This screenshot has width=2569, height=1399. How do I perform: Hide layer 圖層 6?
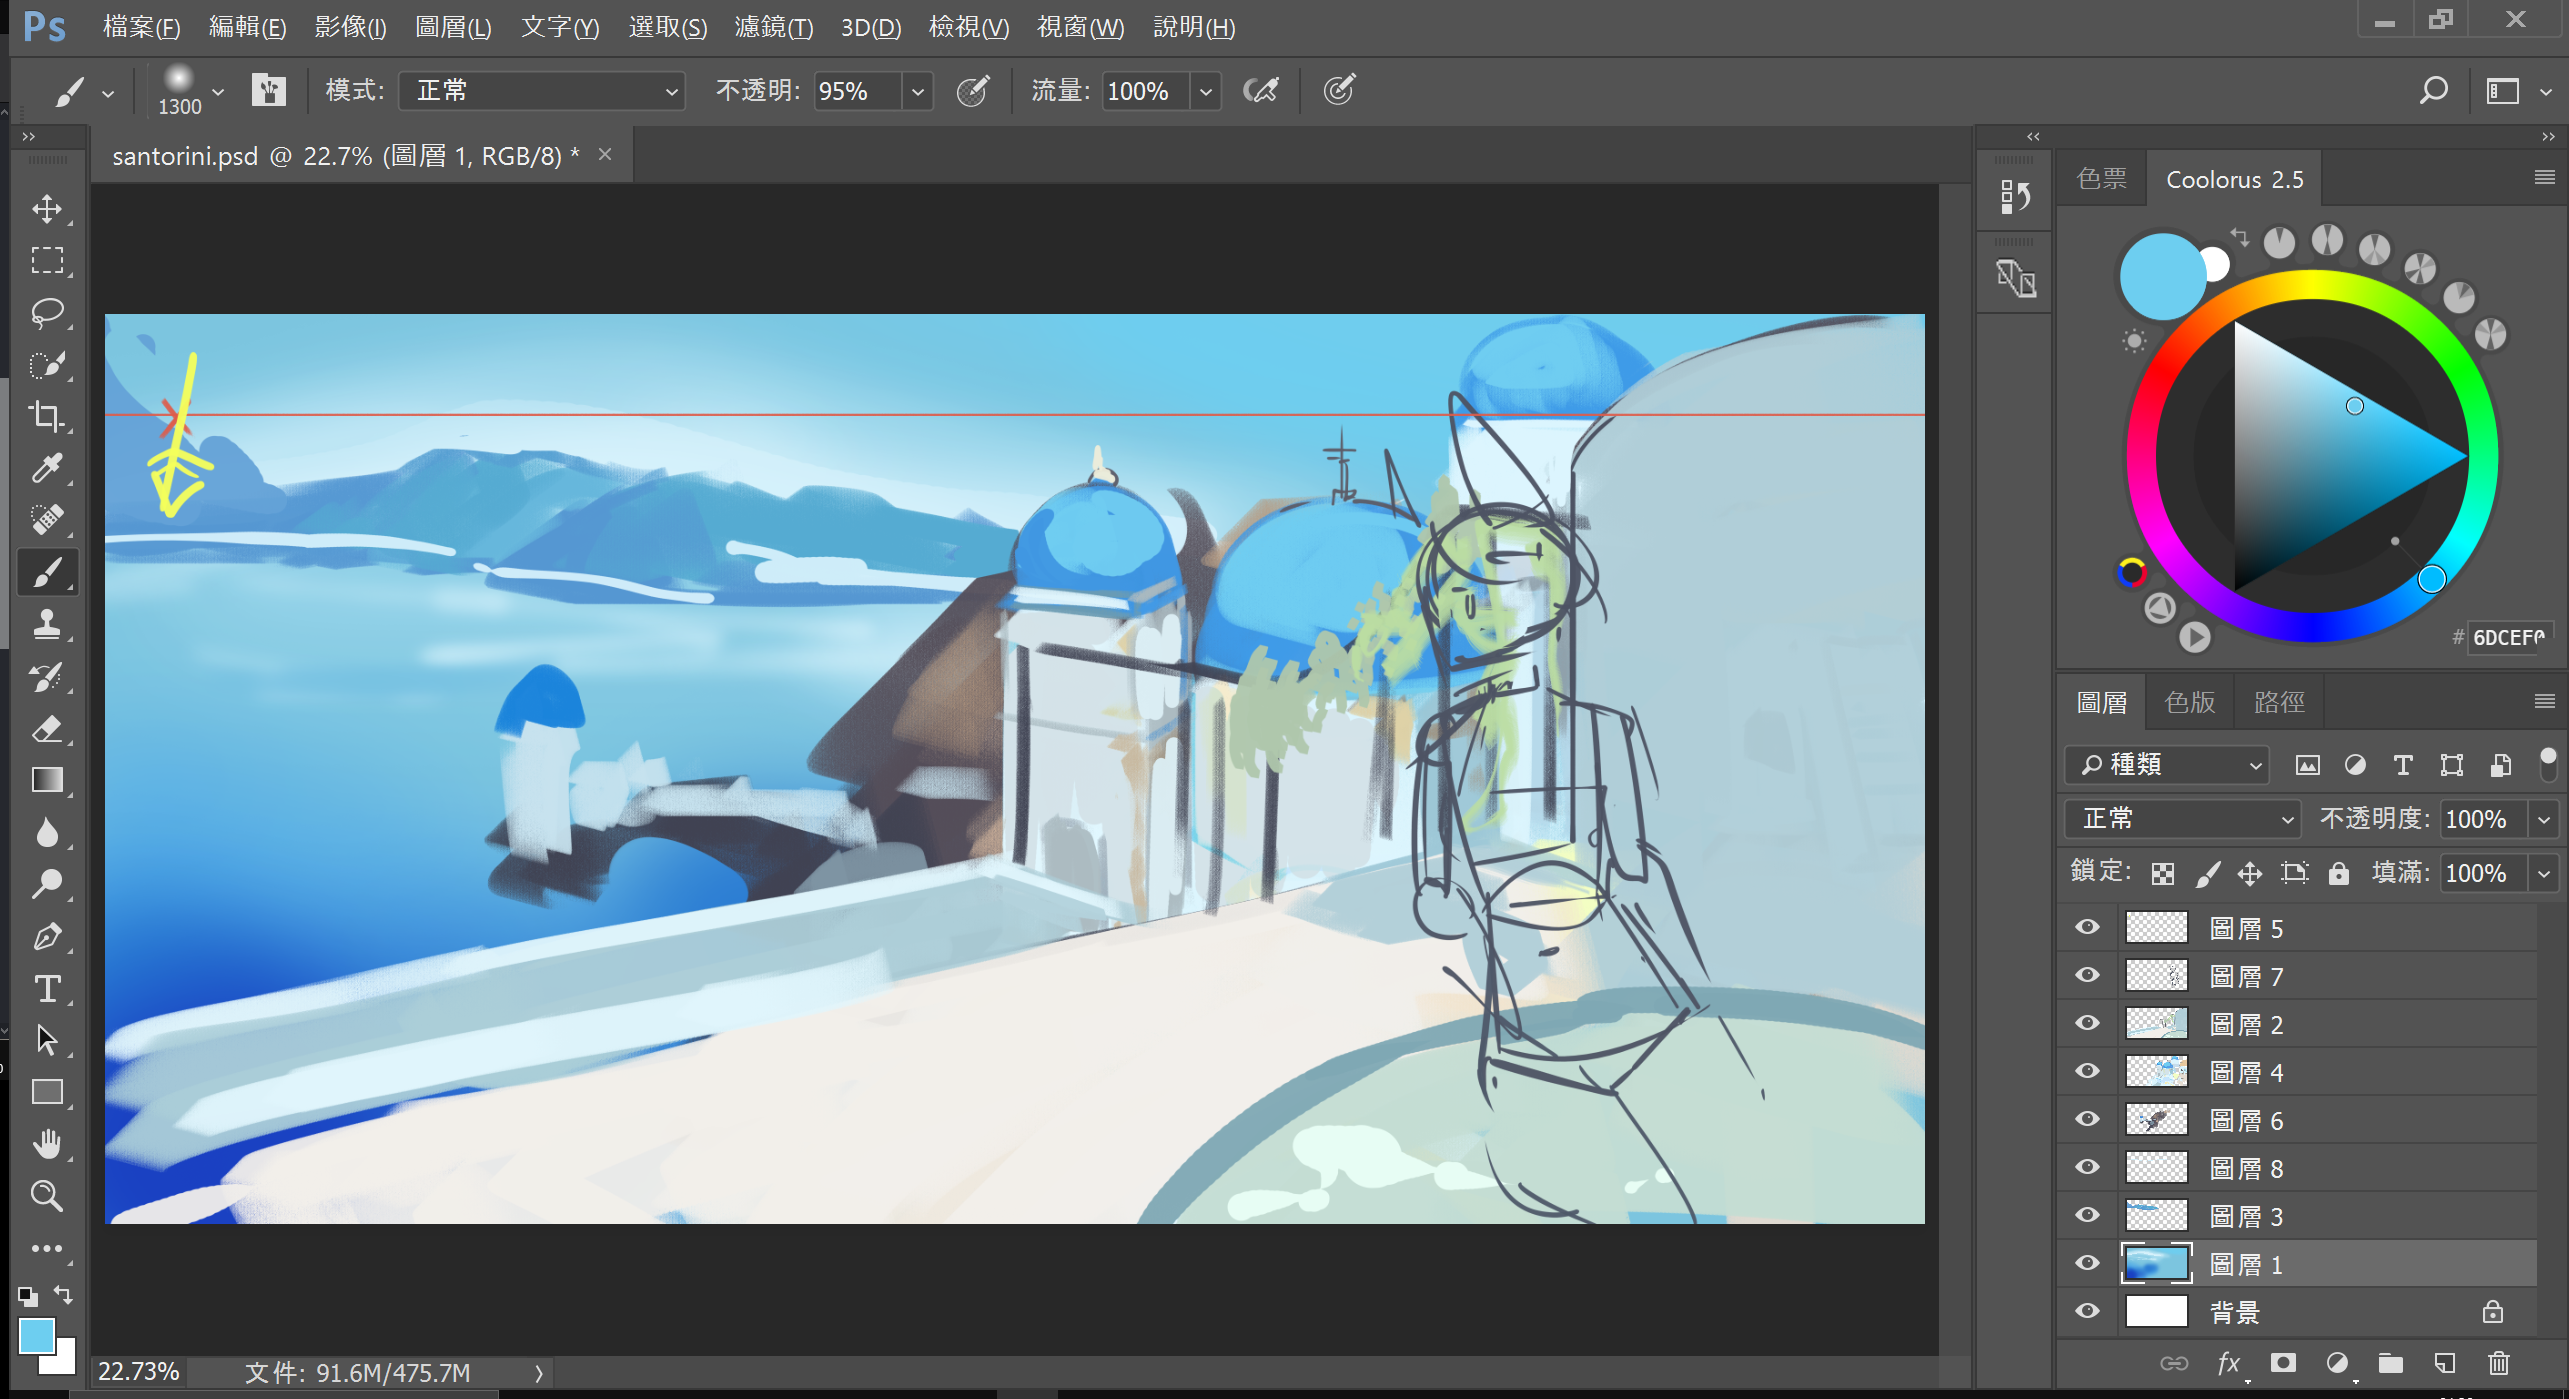click(x=2088, y=1119)
